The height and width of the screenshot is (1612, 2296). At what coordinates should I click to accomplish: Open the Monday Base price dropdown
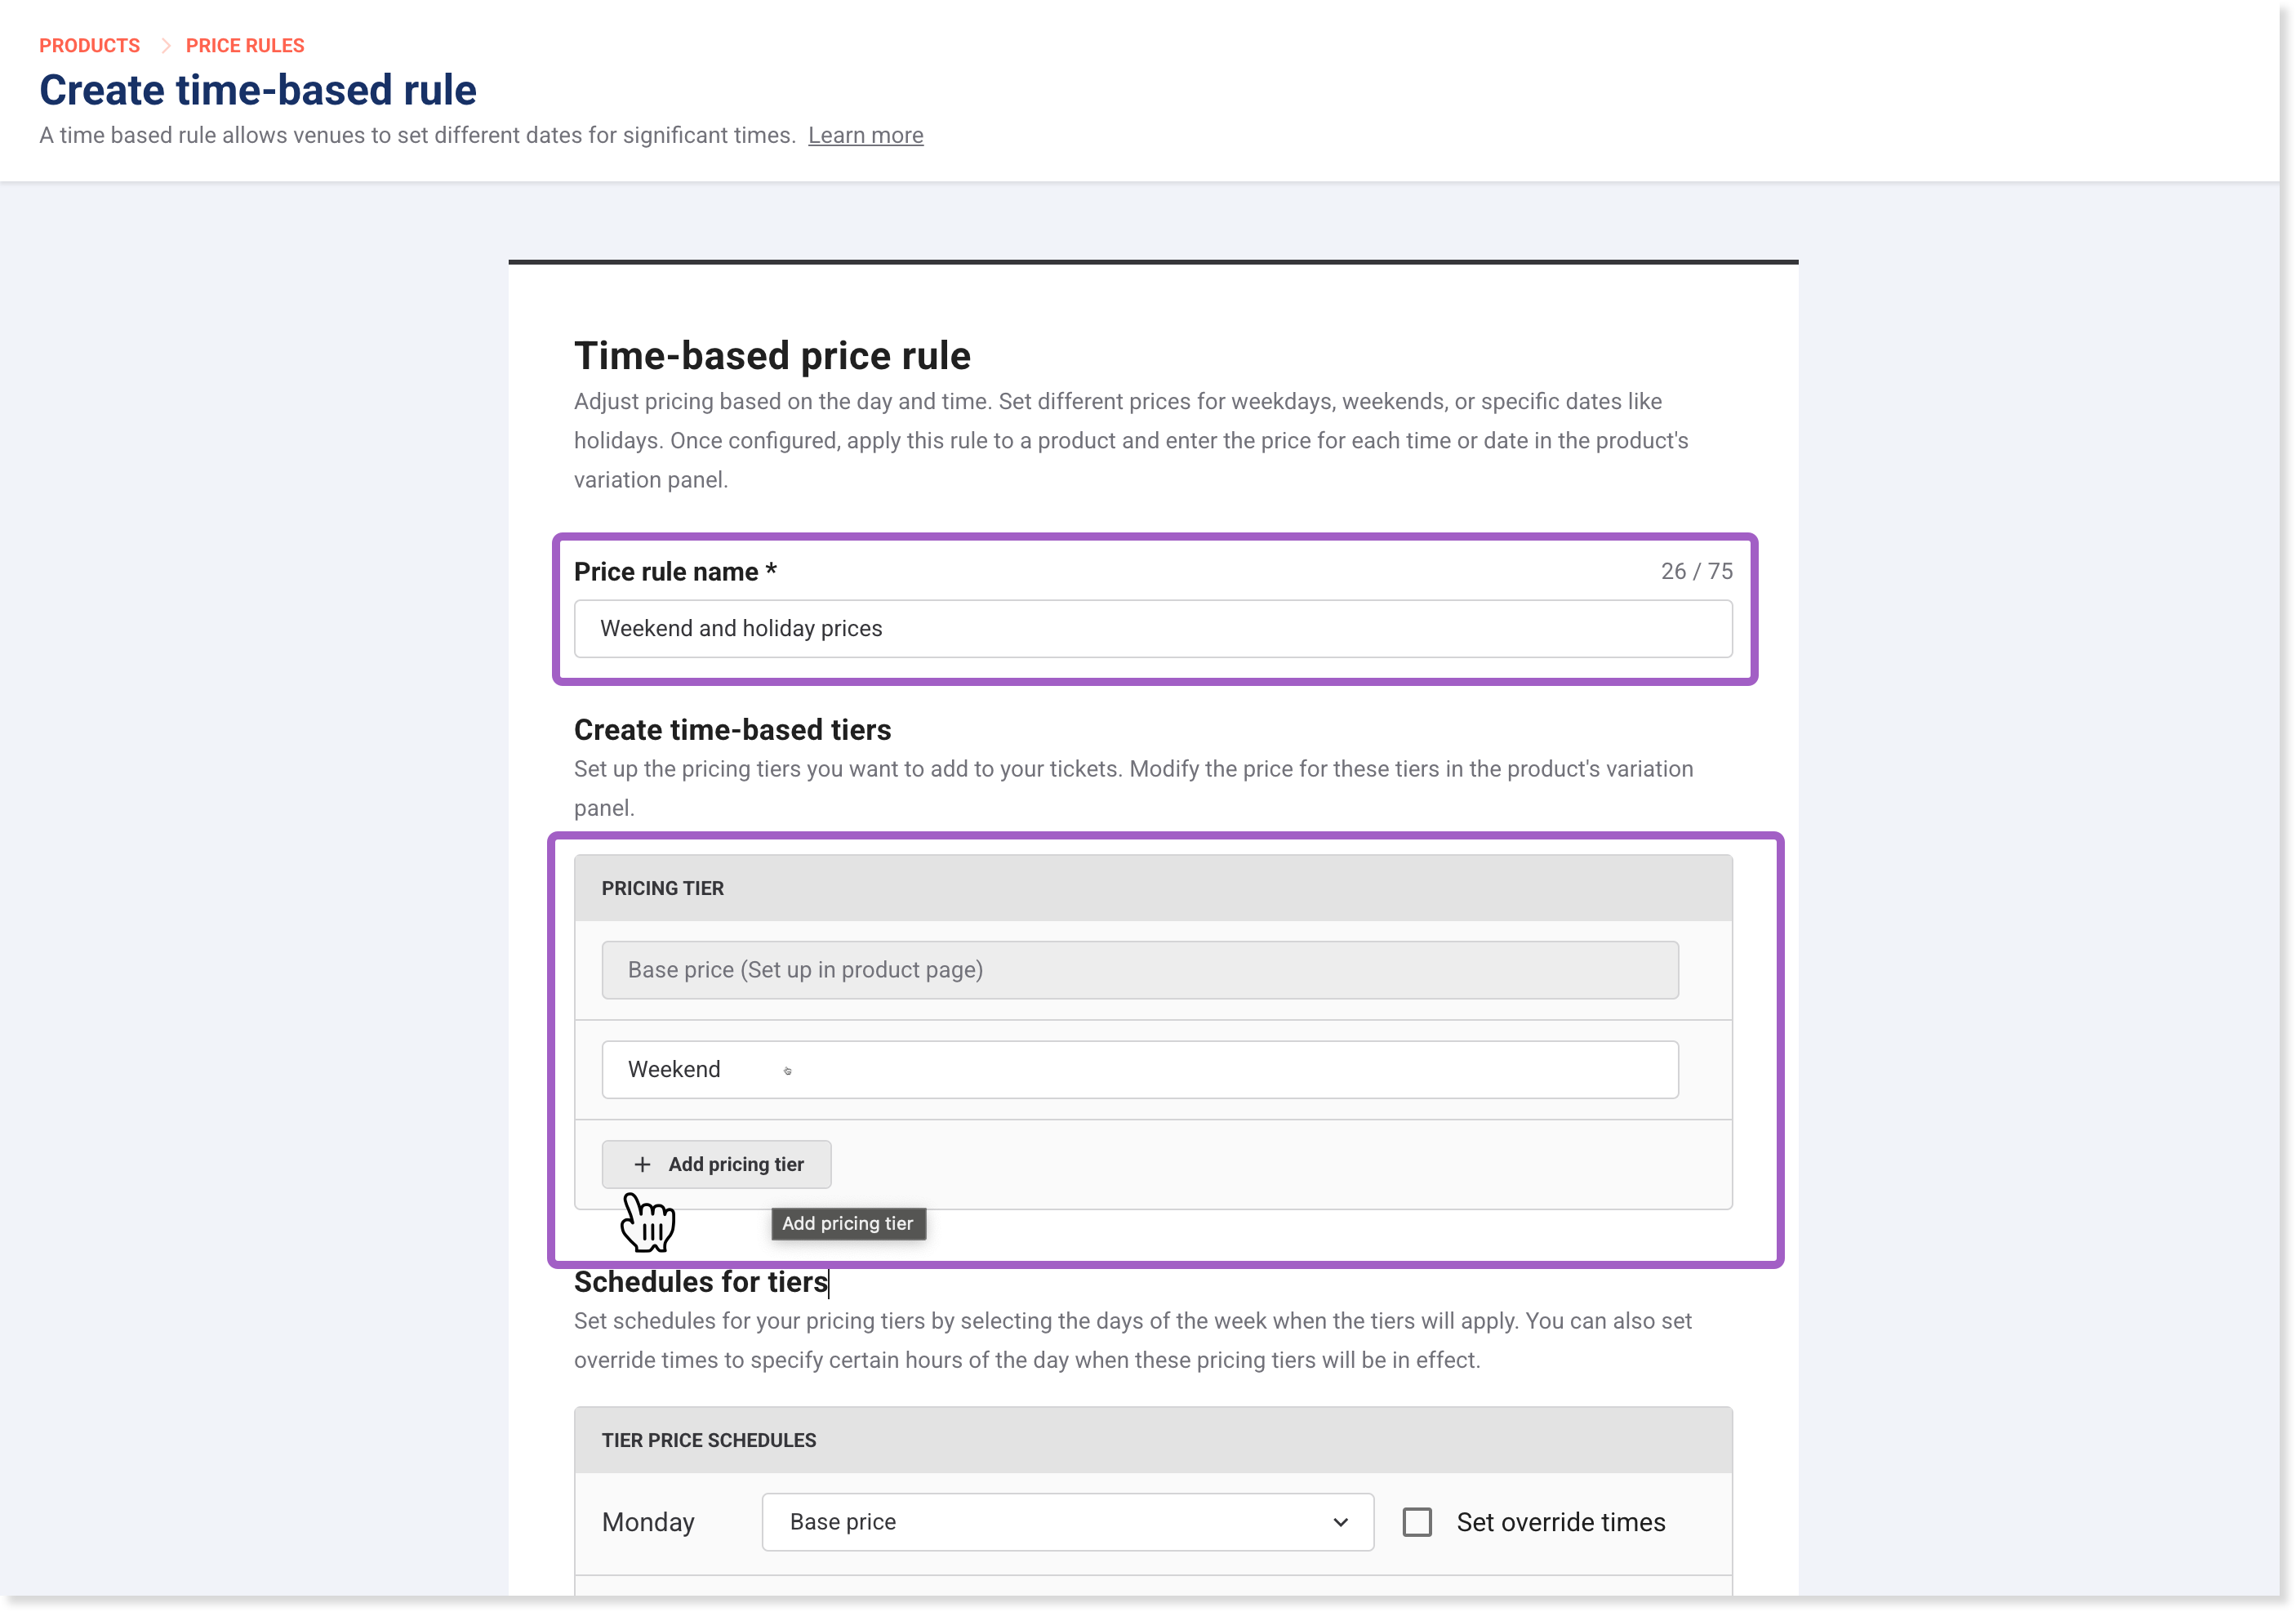point(1067,1522)
